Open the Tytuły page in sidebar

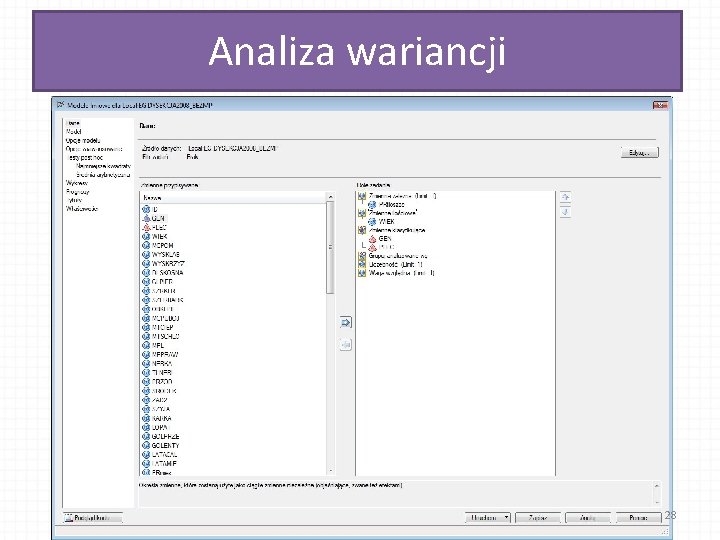(x=74, y=200)
